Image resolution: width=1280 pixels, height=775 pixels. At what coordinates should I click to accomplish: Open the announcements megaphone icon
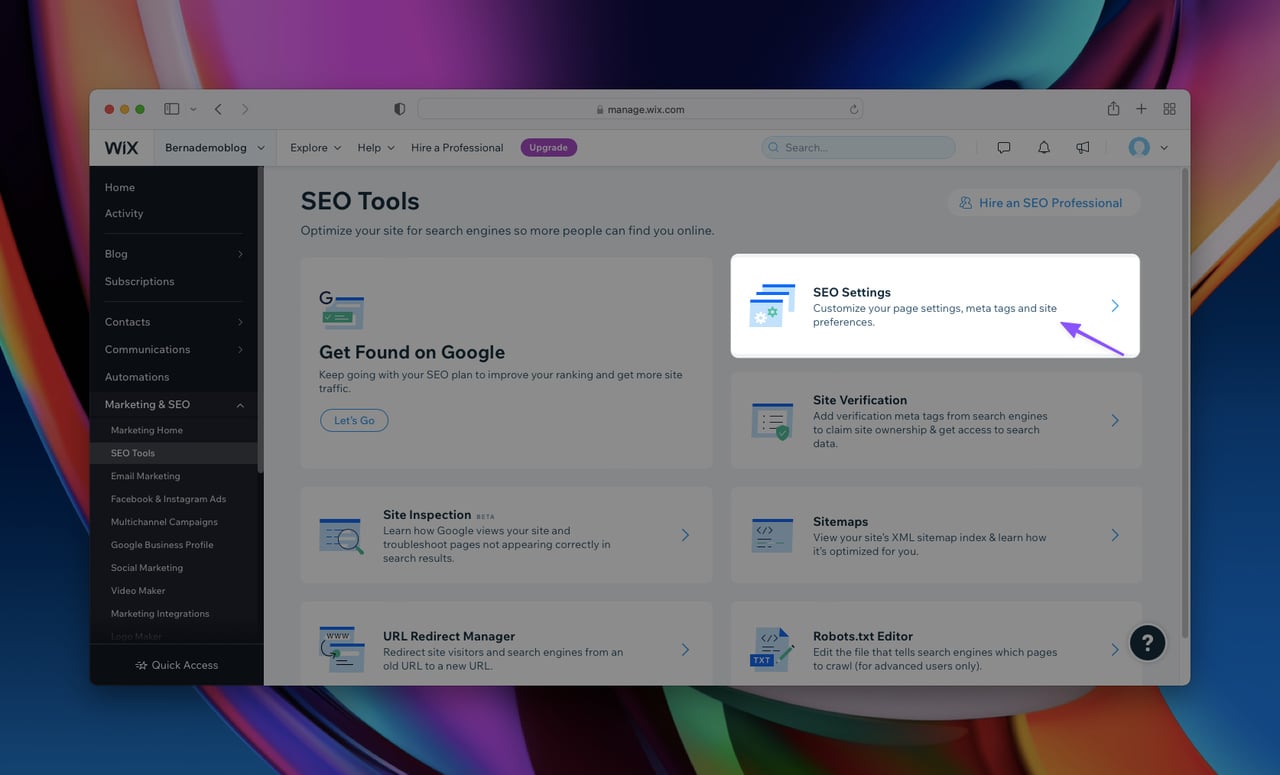(1082, 147)
